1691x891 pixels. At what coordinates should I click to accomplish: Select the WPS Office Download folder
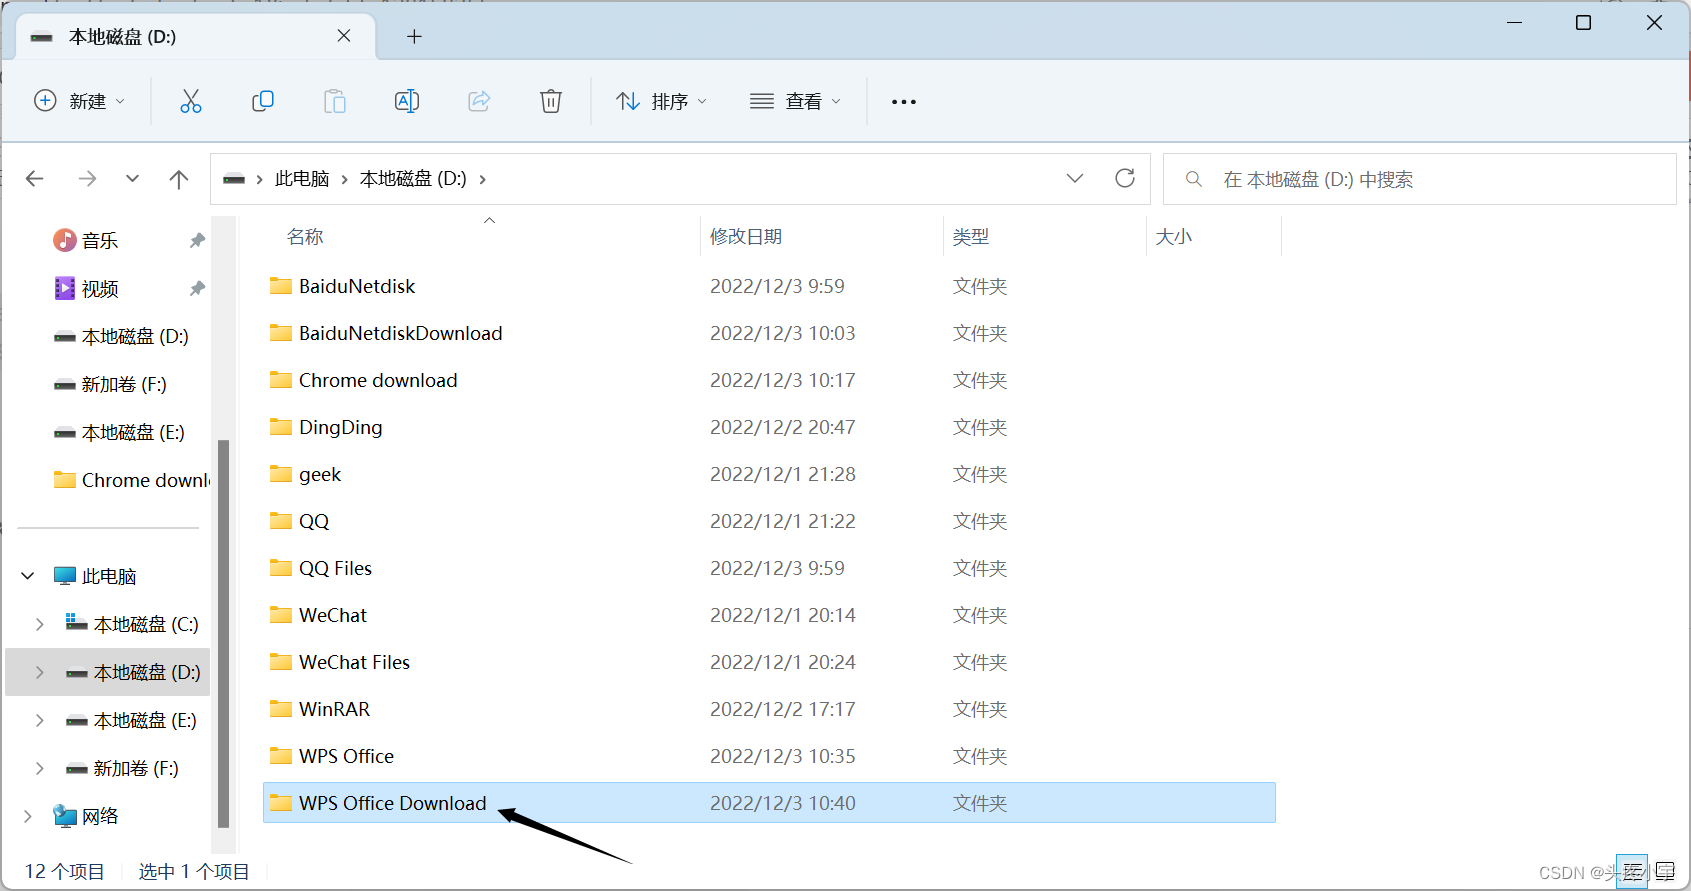pos(769,803)
